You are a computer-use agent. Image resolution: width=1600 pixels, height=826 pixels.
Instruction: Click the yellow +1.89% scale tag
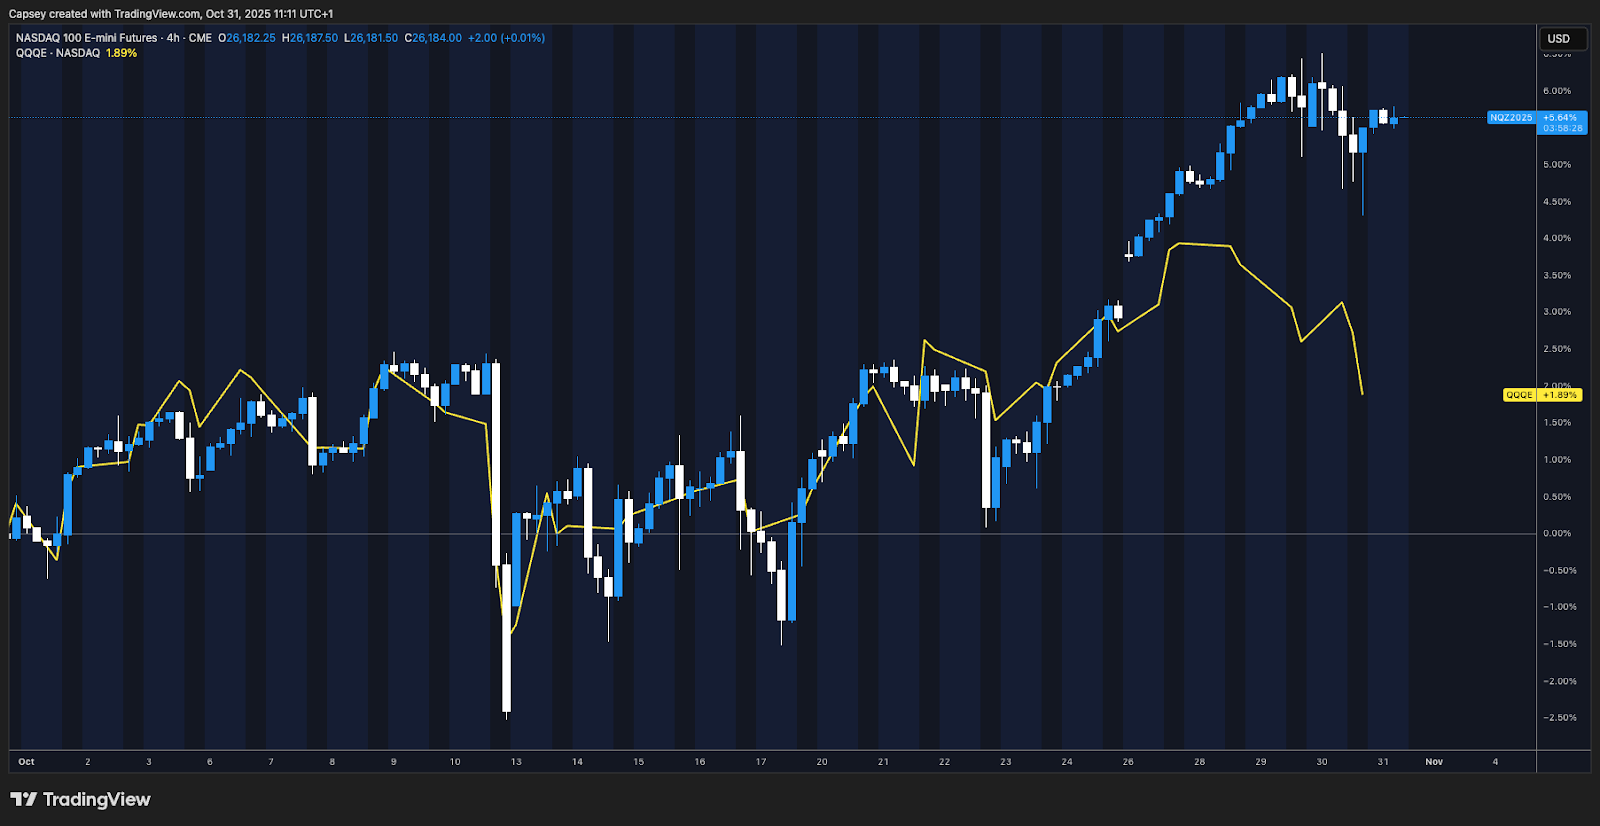click(x=1559, y=395)
